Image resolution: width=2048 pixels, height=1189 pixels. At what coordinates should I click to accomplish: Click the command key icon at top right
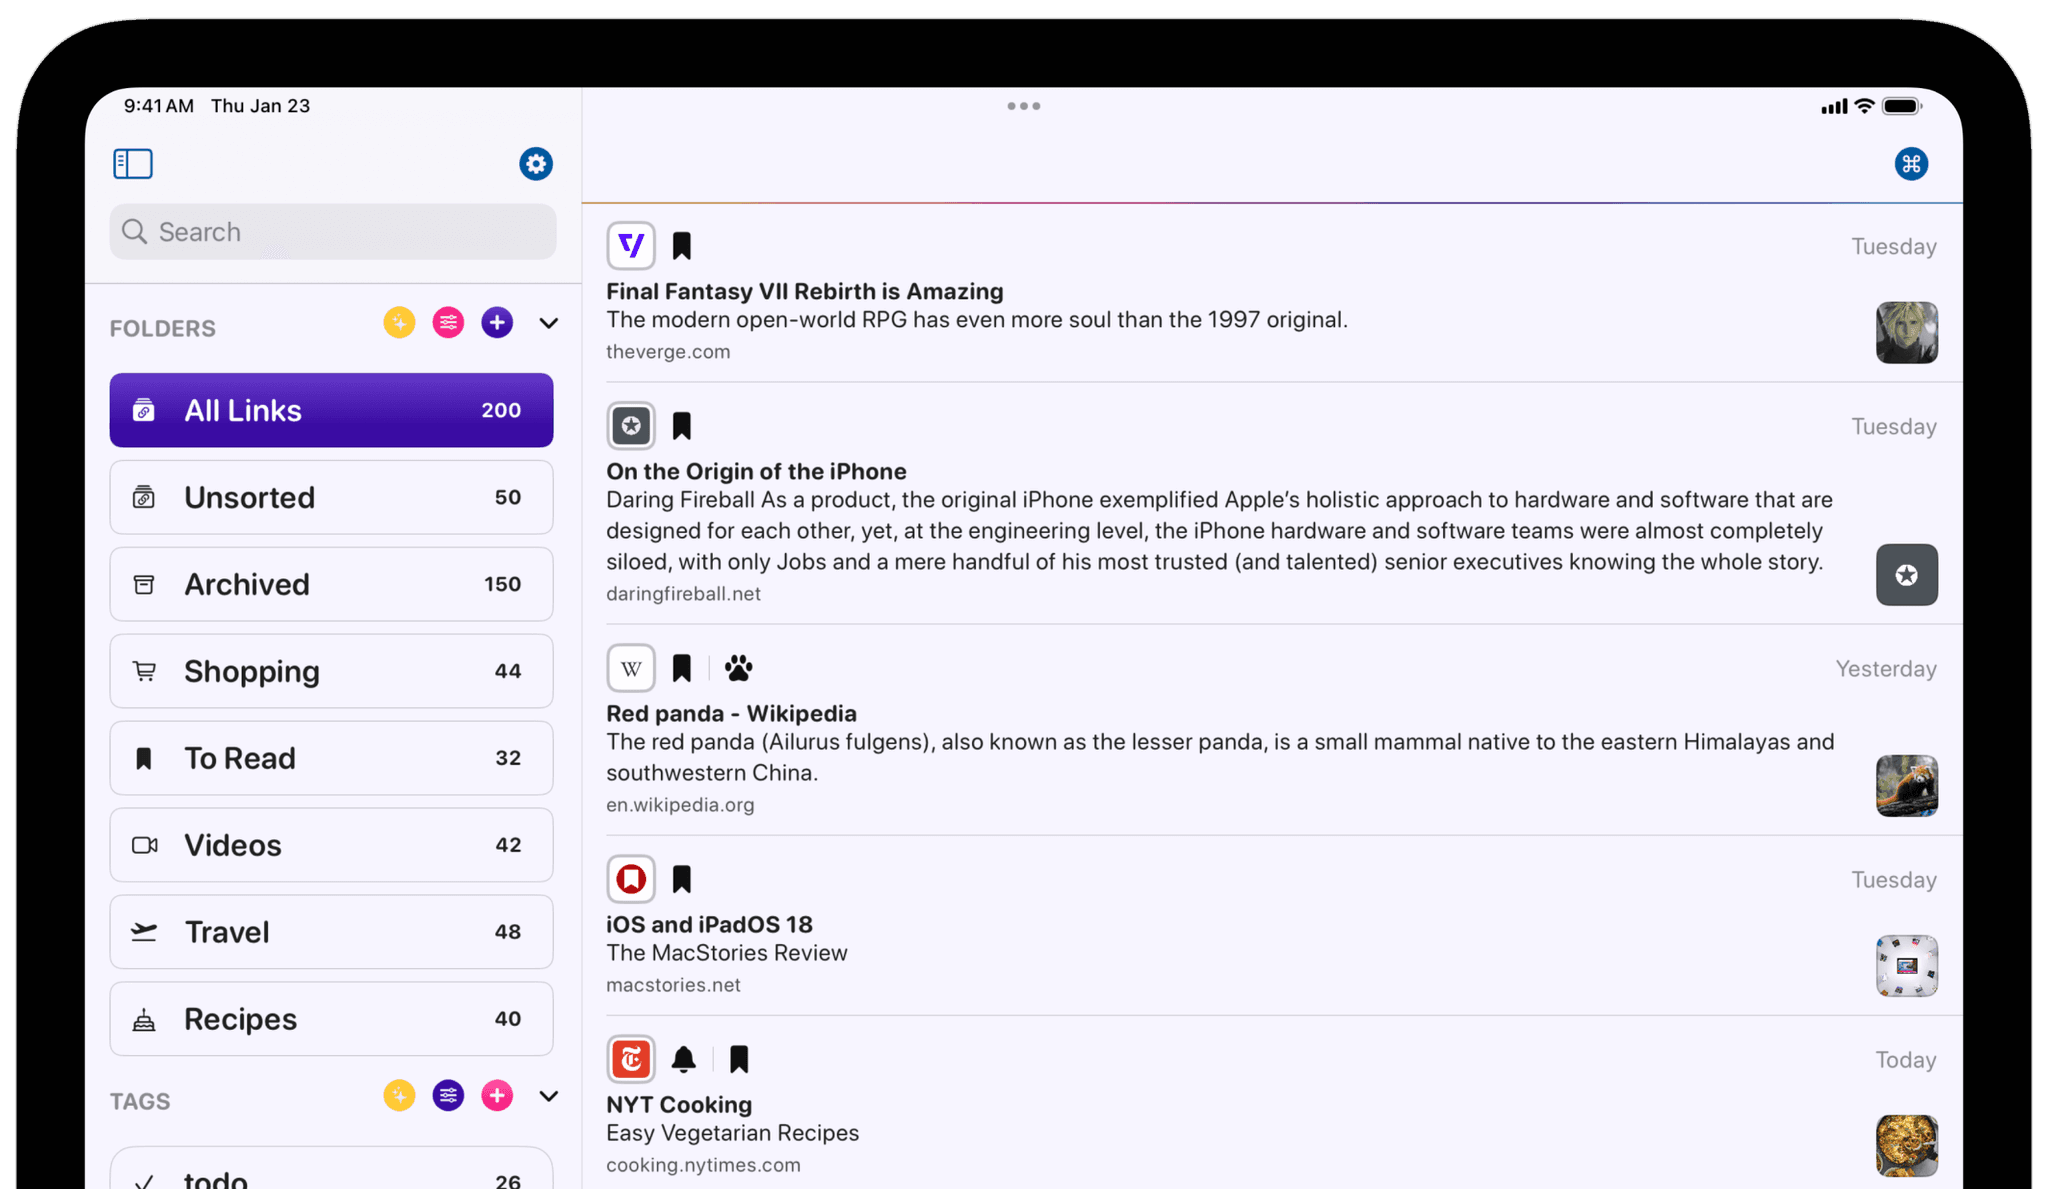tap(1911, 164)
